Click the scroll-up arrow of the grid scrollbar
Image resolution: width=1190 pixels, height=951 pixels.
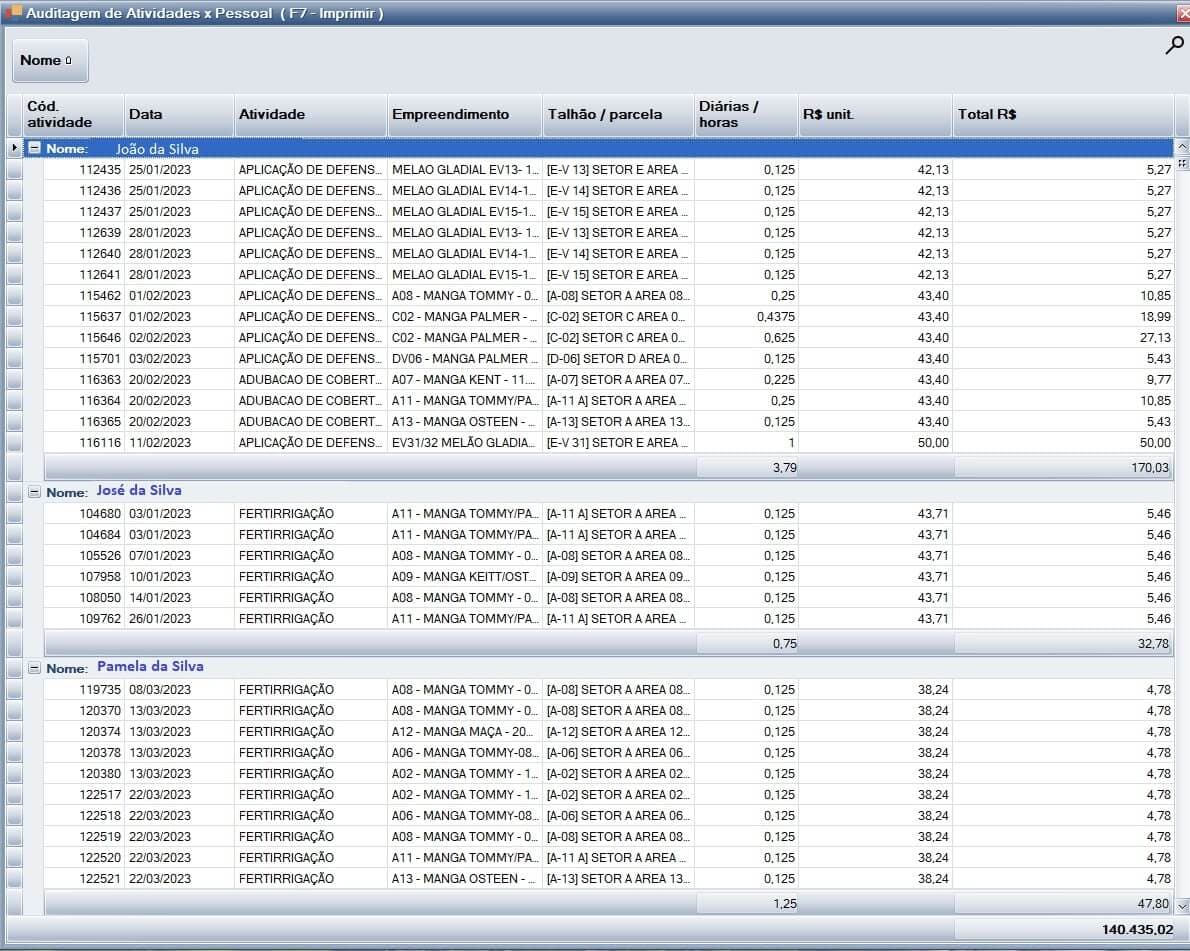tap(1182, 148)
